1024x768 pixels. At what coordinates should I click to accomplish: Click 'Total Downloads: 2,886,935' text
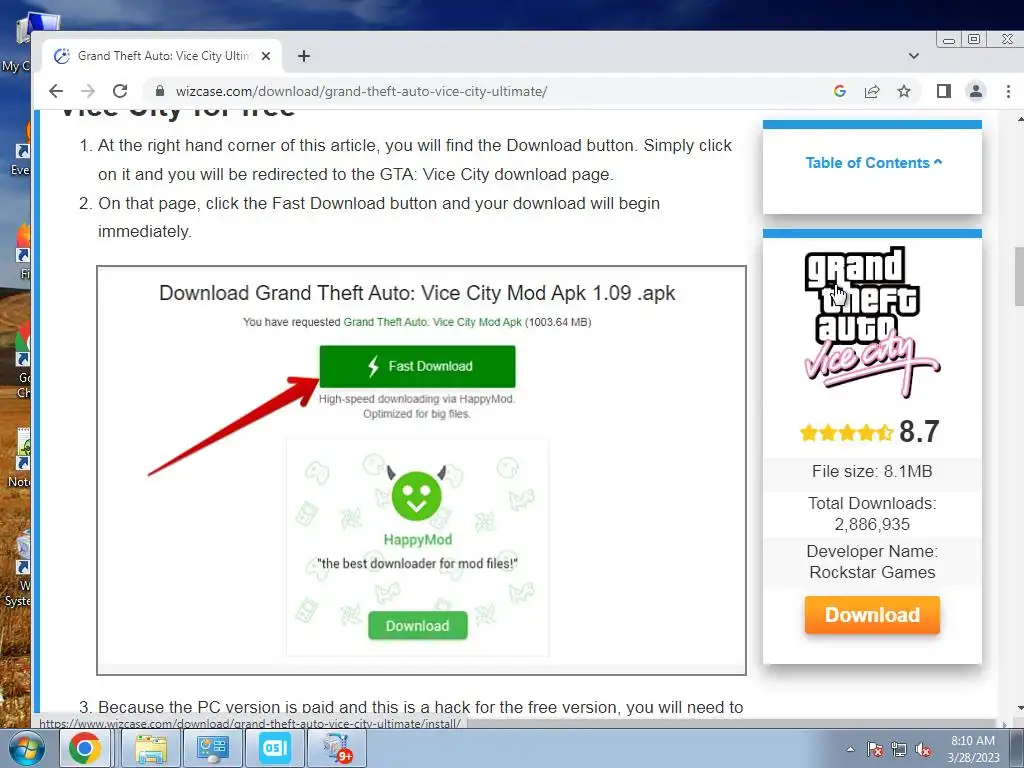click(872, 514)
